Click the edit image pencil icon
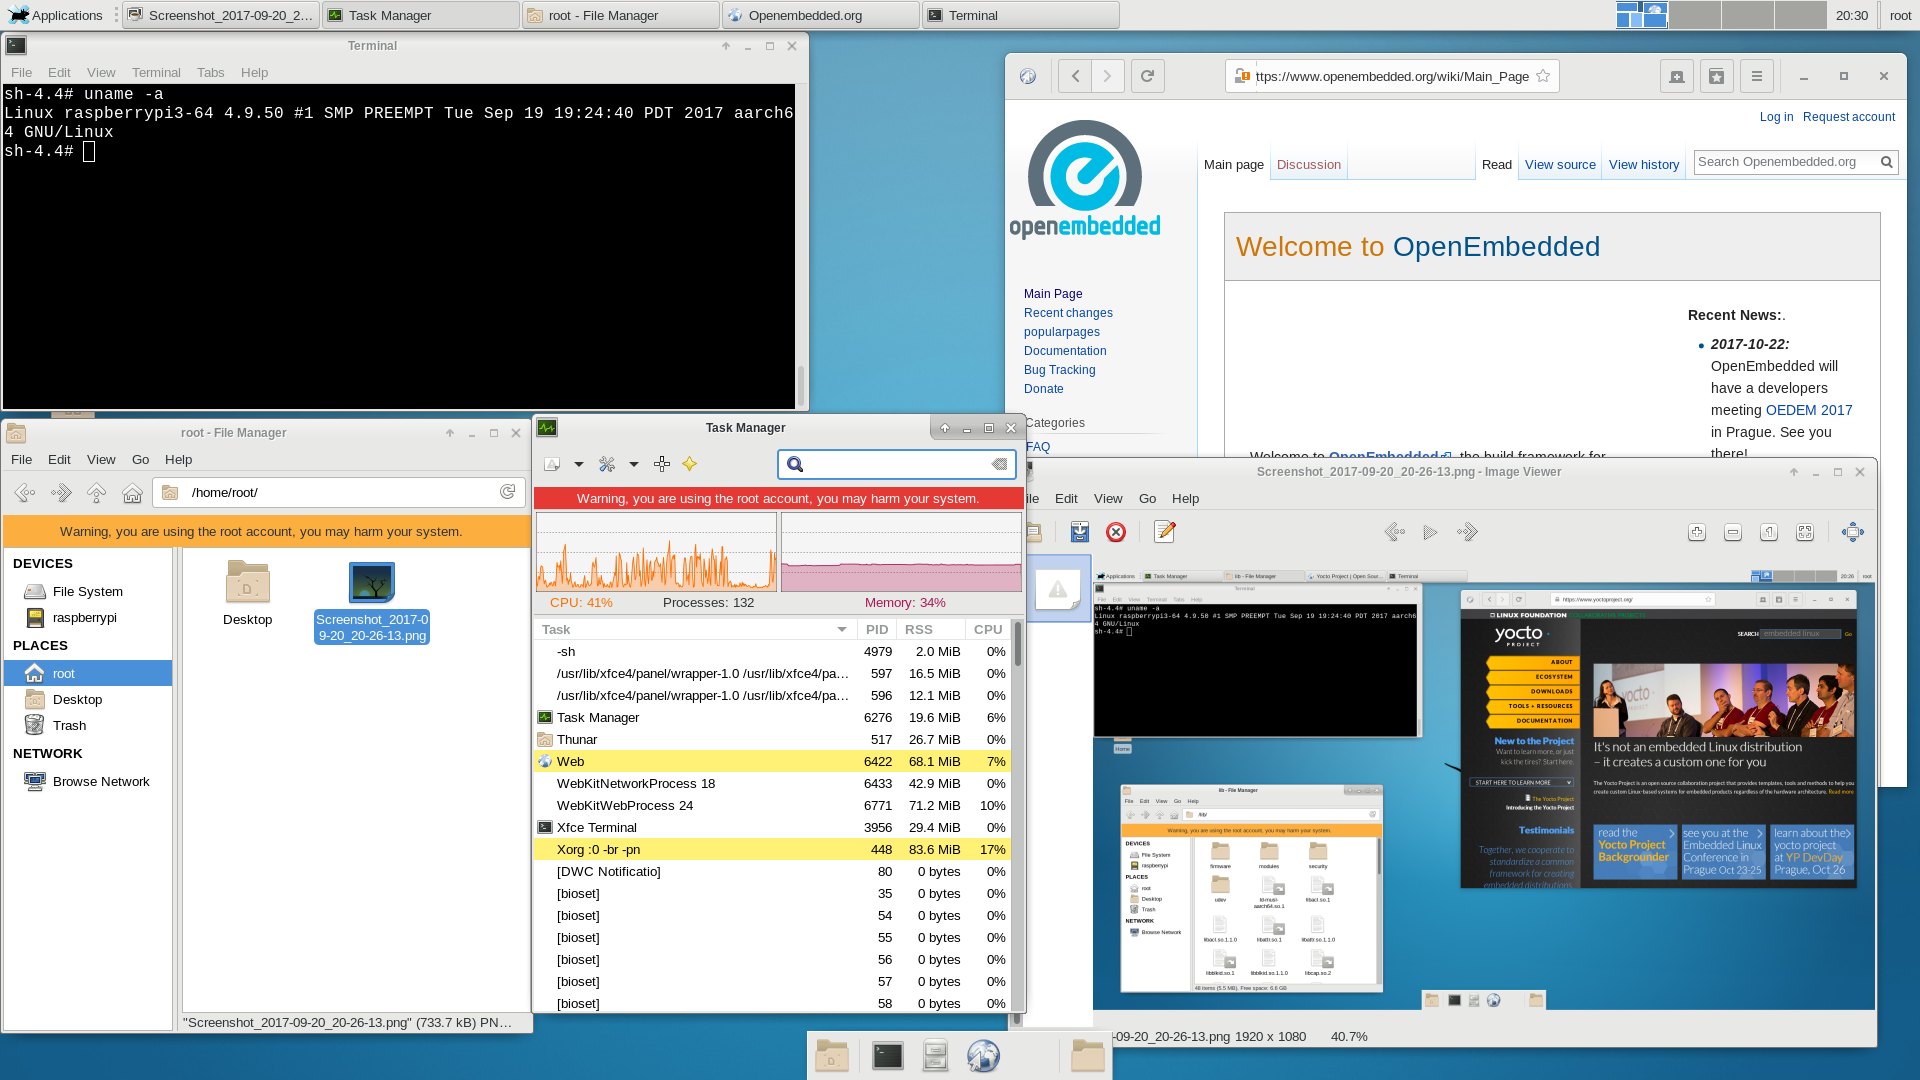This screenshot has height=1080, width=1920. click(1165, 532)
